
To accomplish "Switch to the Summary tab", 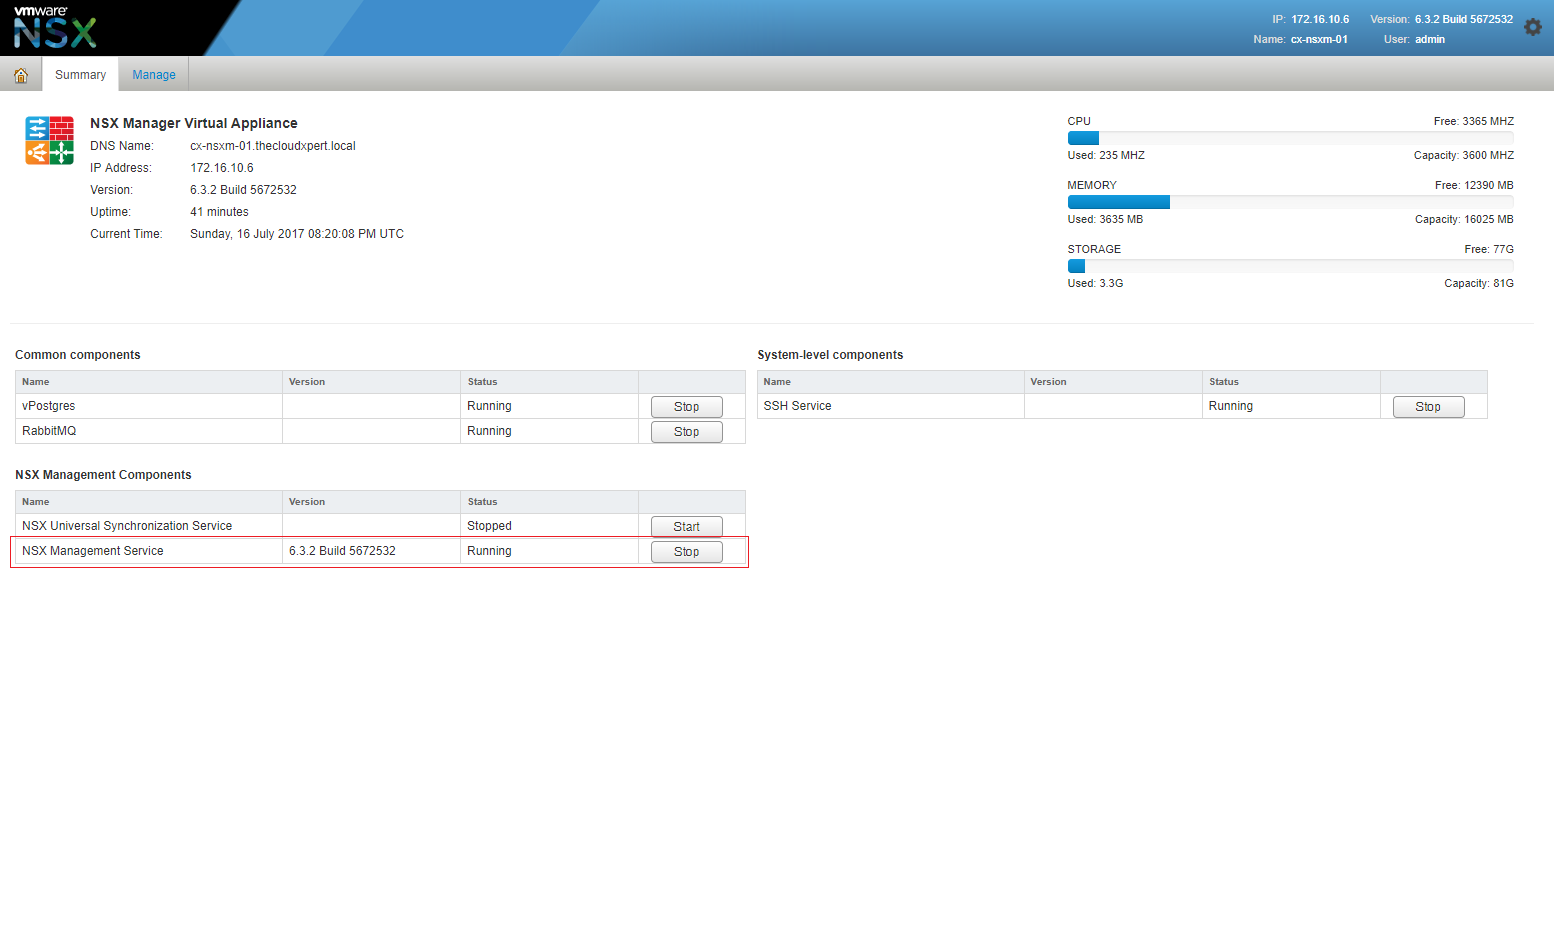I will click(x=80, y=75).
